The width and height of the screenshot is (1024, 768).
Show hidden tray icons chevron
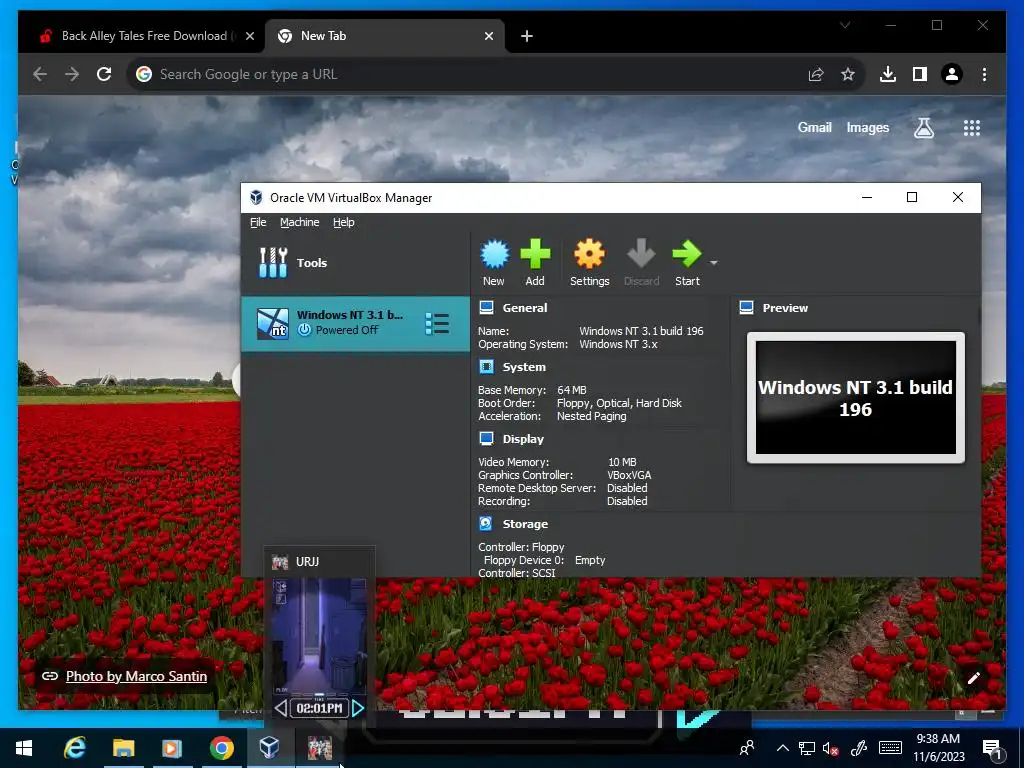click(782, 748)
